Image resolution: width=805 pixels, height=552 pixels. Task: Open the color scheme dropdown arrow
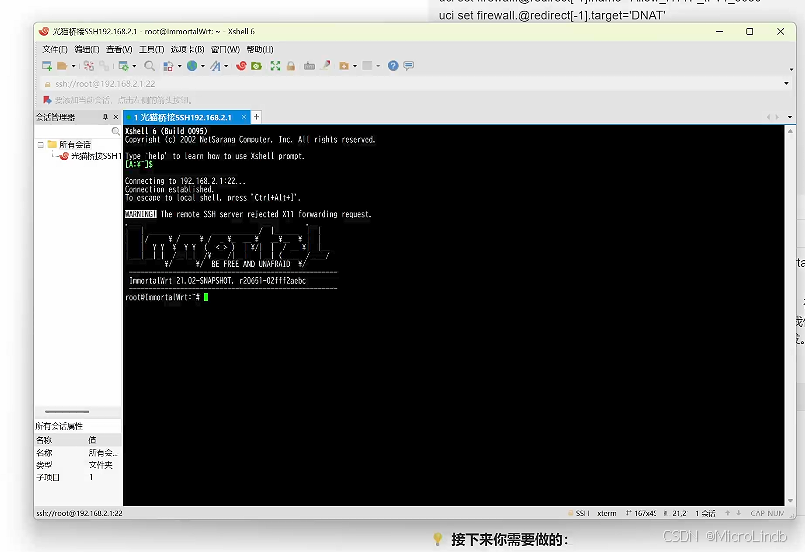pyautogui.click(x=179, y=66)
